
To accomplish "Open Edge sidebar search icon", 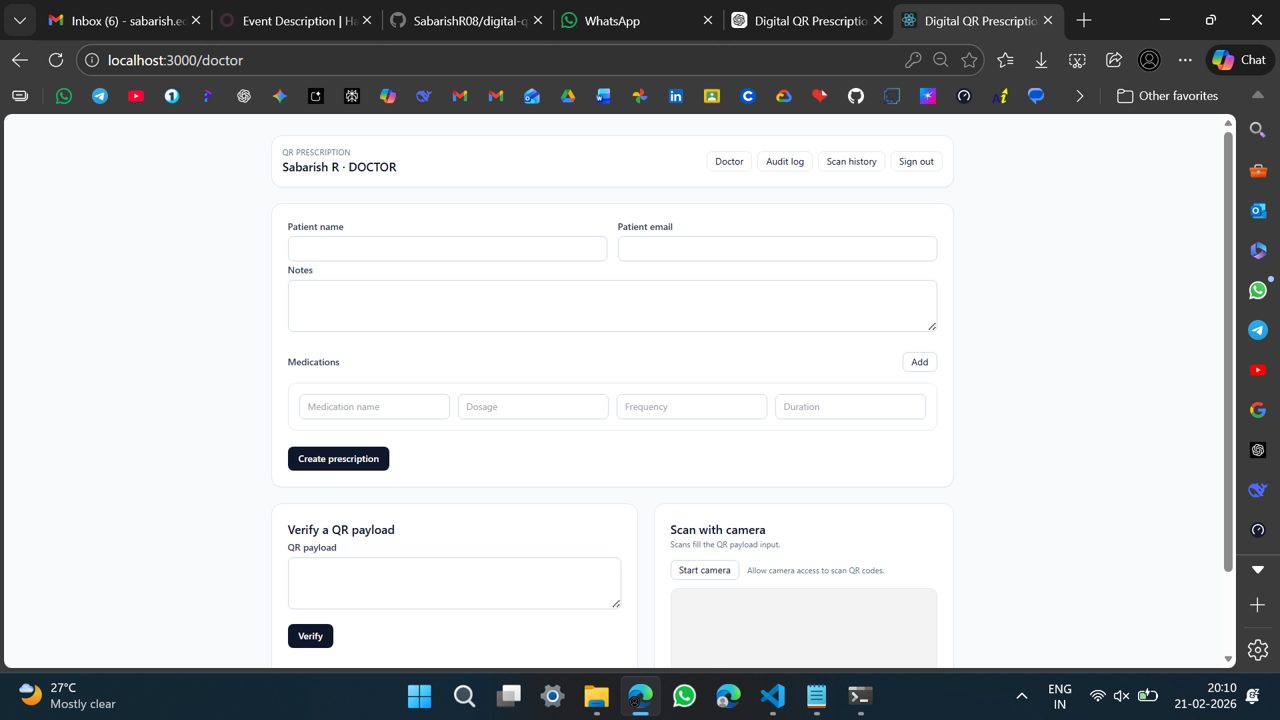I will (x=1258, y=129).
